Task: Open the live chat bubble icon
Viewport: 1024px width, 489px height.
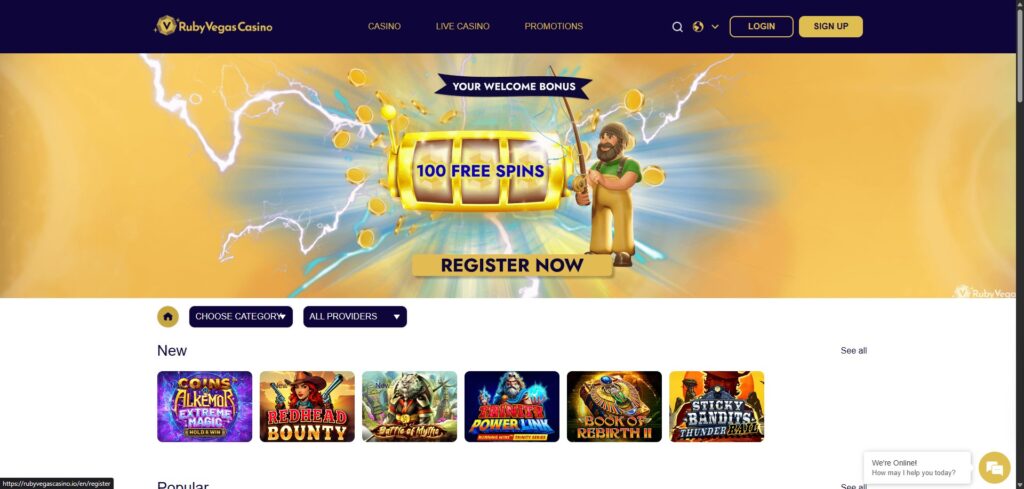Action: tap(994, 467)
